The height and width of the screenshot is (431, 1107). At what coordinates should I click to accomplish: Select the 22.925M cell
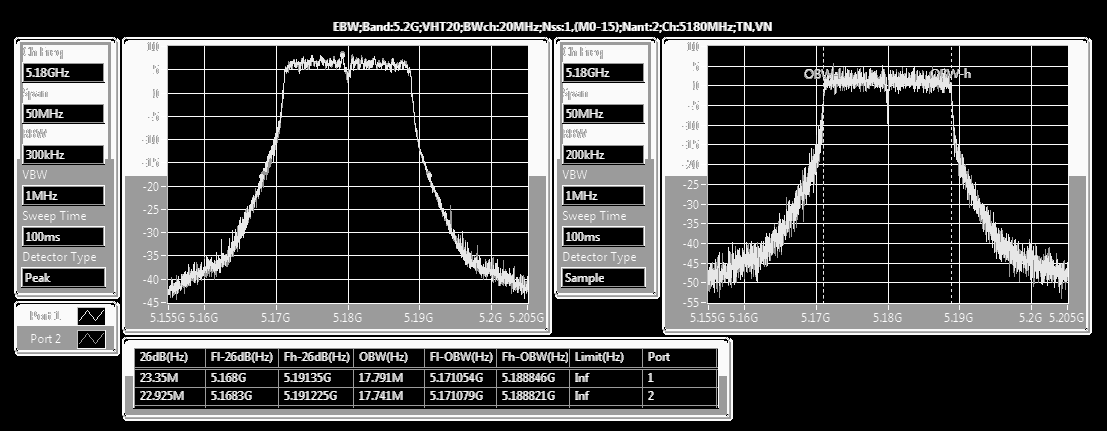click(x=169, y=396)
